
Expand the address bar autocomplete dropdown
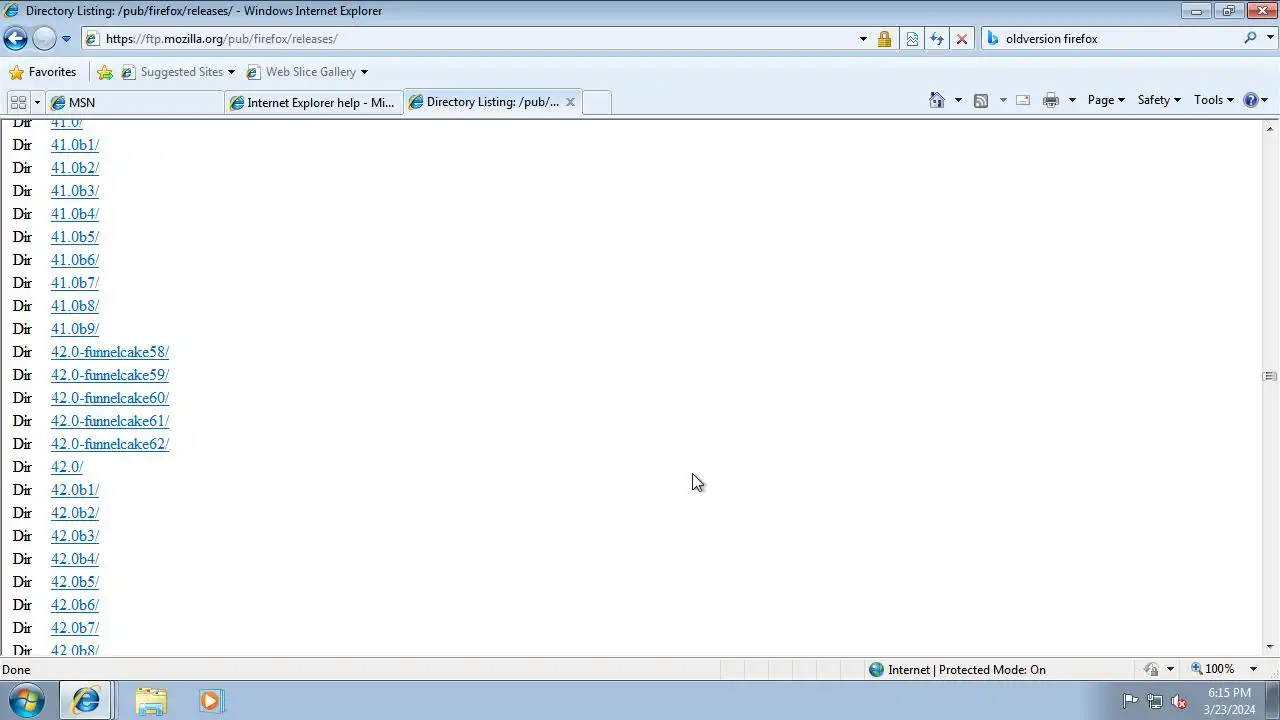863,39
